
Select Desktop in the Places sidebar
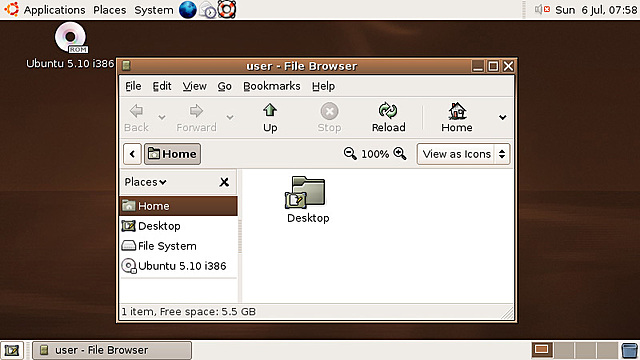click(178, 226)
